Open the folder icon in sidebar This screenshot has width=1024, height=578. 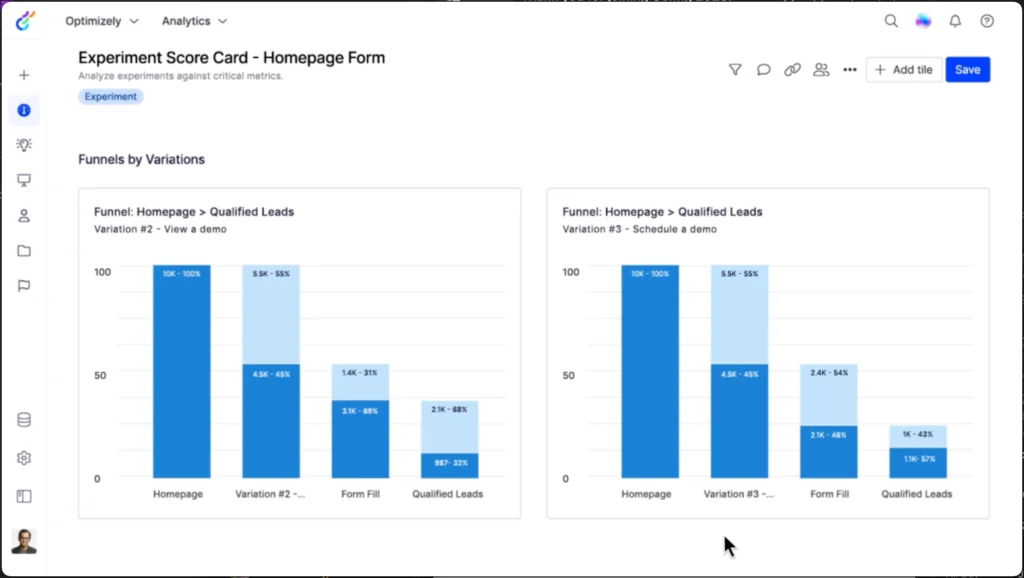(x=24, y=251)
